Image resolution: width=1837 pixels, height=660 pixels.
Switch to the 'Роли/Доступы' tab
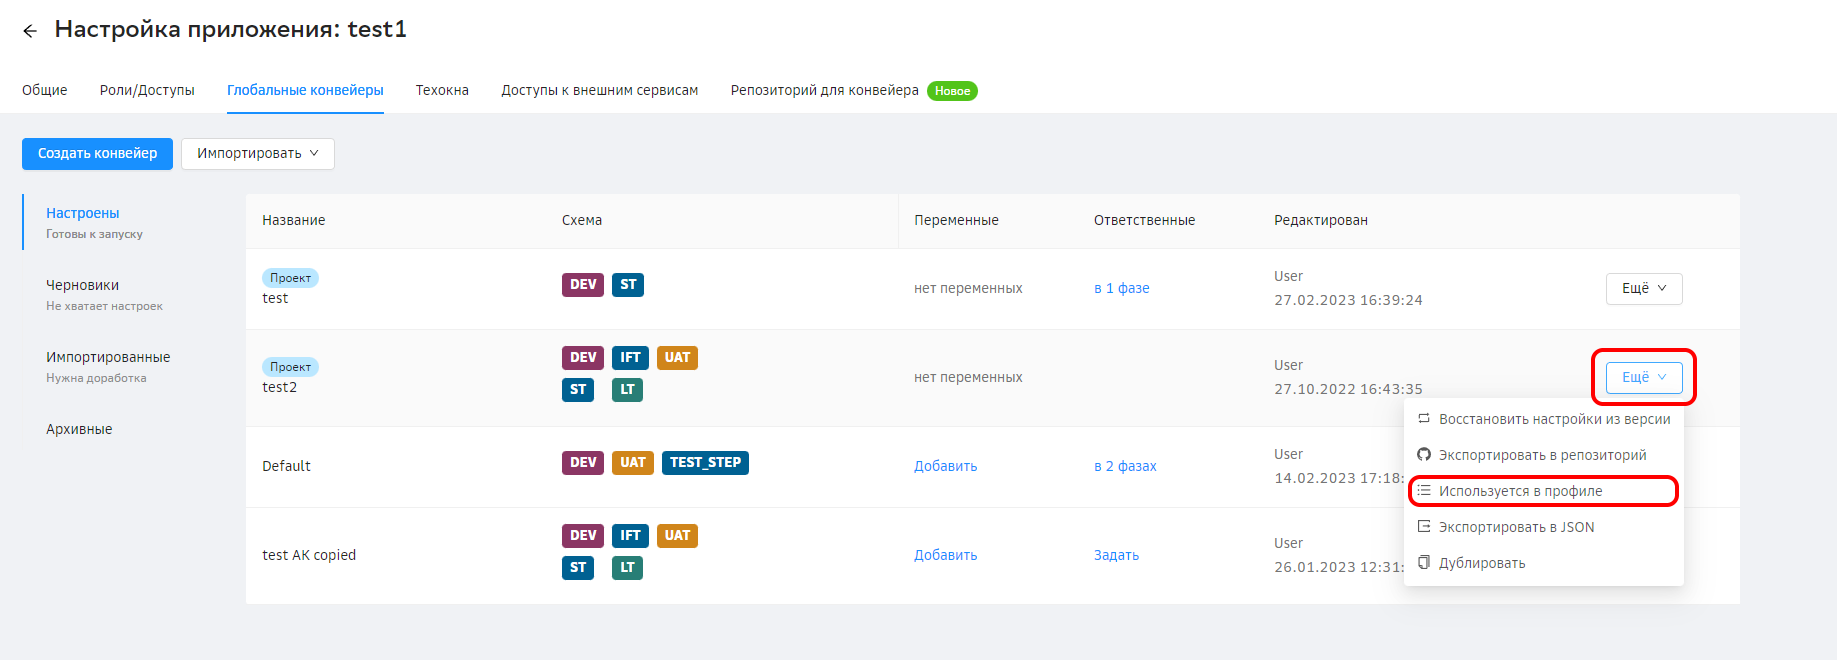pos(147,90)
